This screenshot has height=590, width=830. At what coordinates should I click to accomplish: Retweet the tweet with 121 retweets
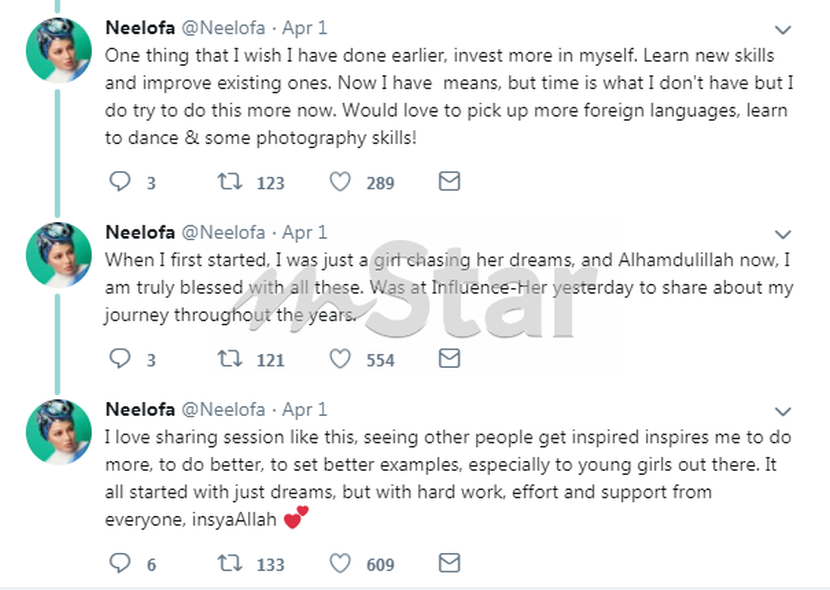[229, 359]
